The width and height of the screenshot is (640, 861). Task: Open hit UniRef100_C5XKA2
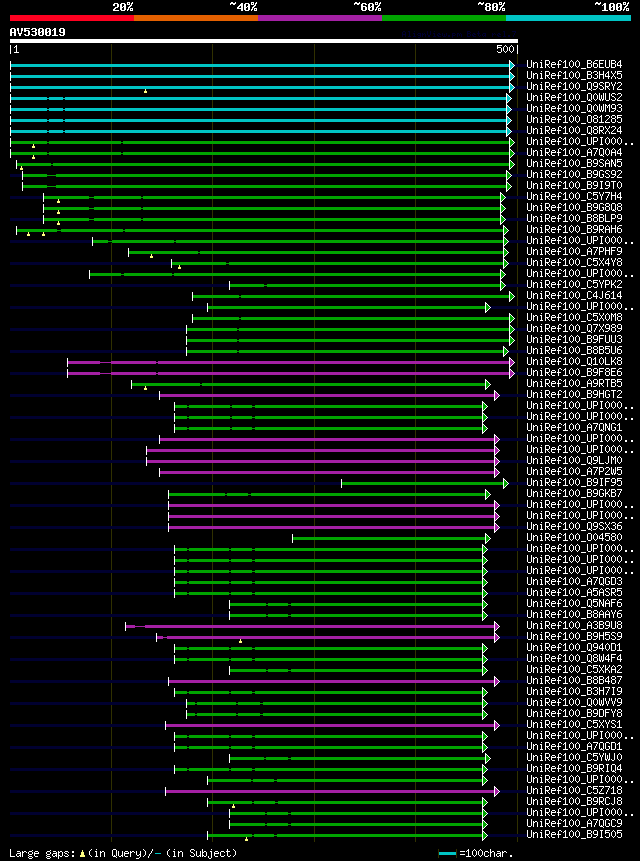pos(574,669)
